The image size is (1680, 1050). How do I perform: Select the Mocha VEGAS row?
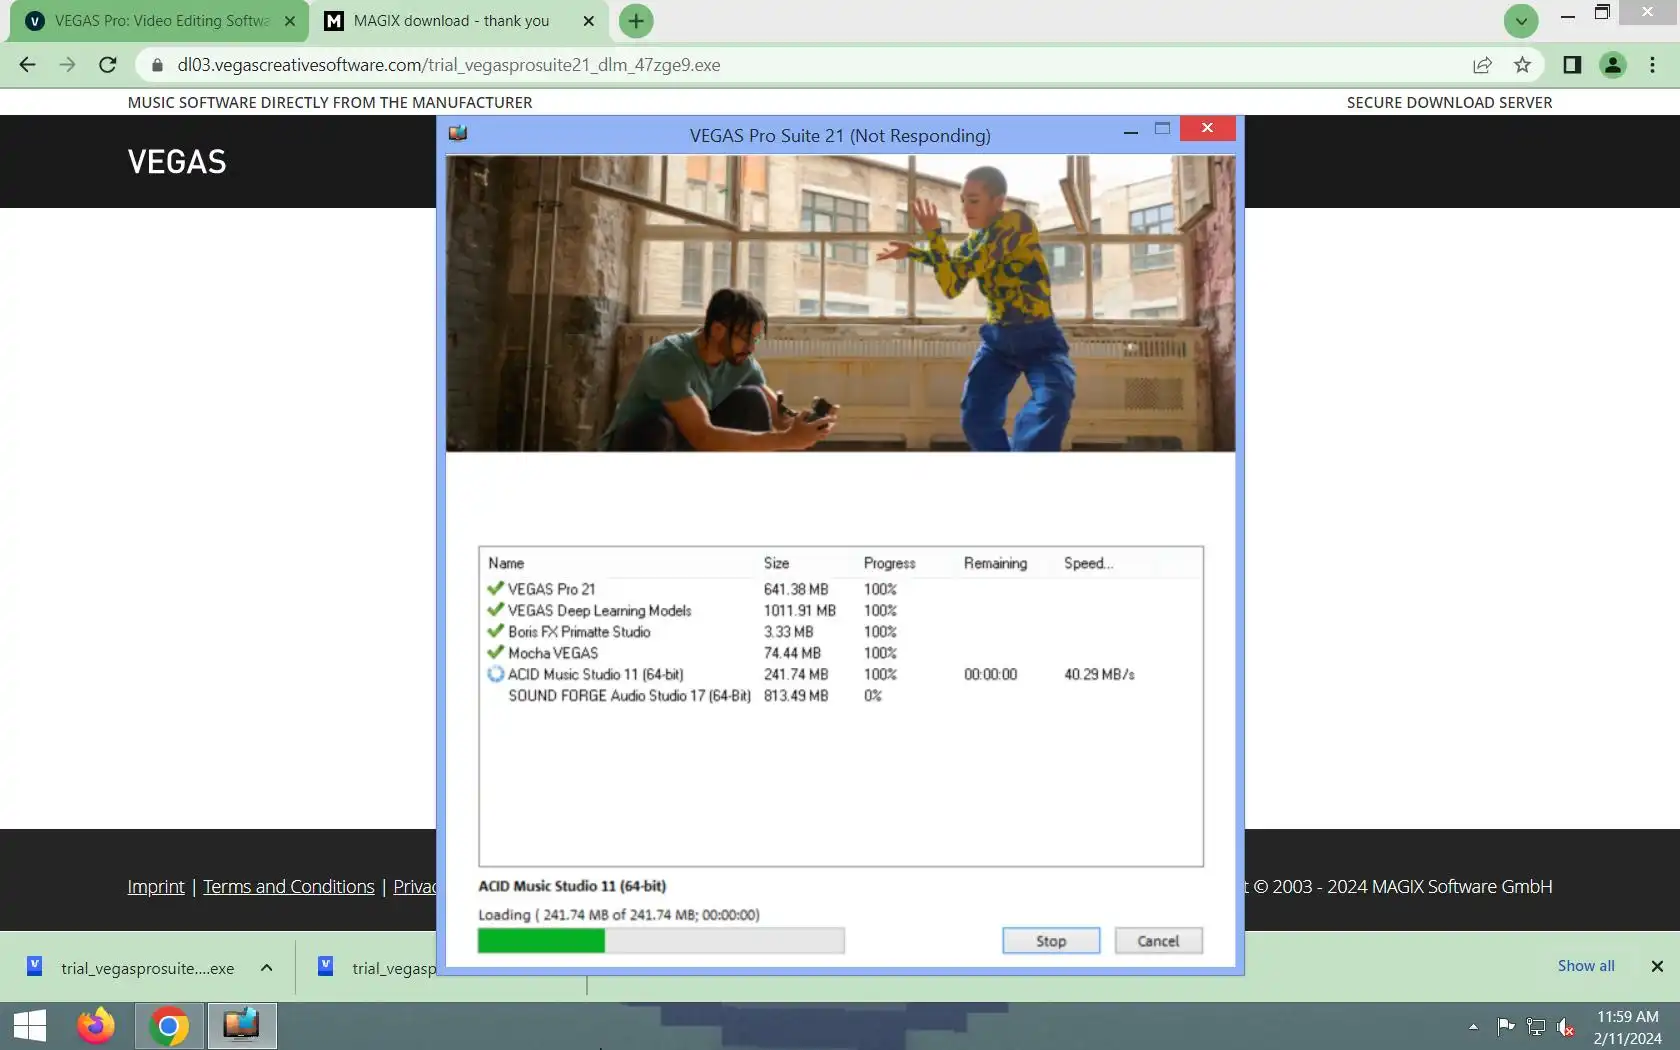tap(840, 653)
